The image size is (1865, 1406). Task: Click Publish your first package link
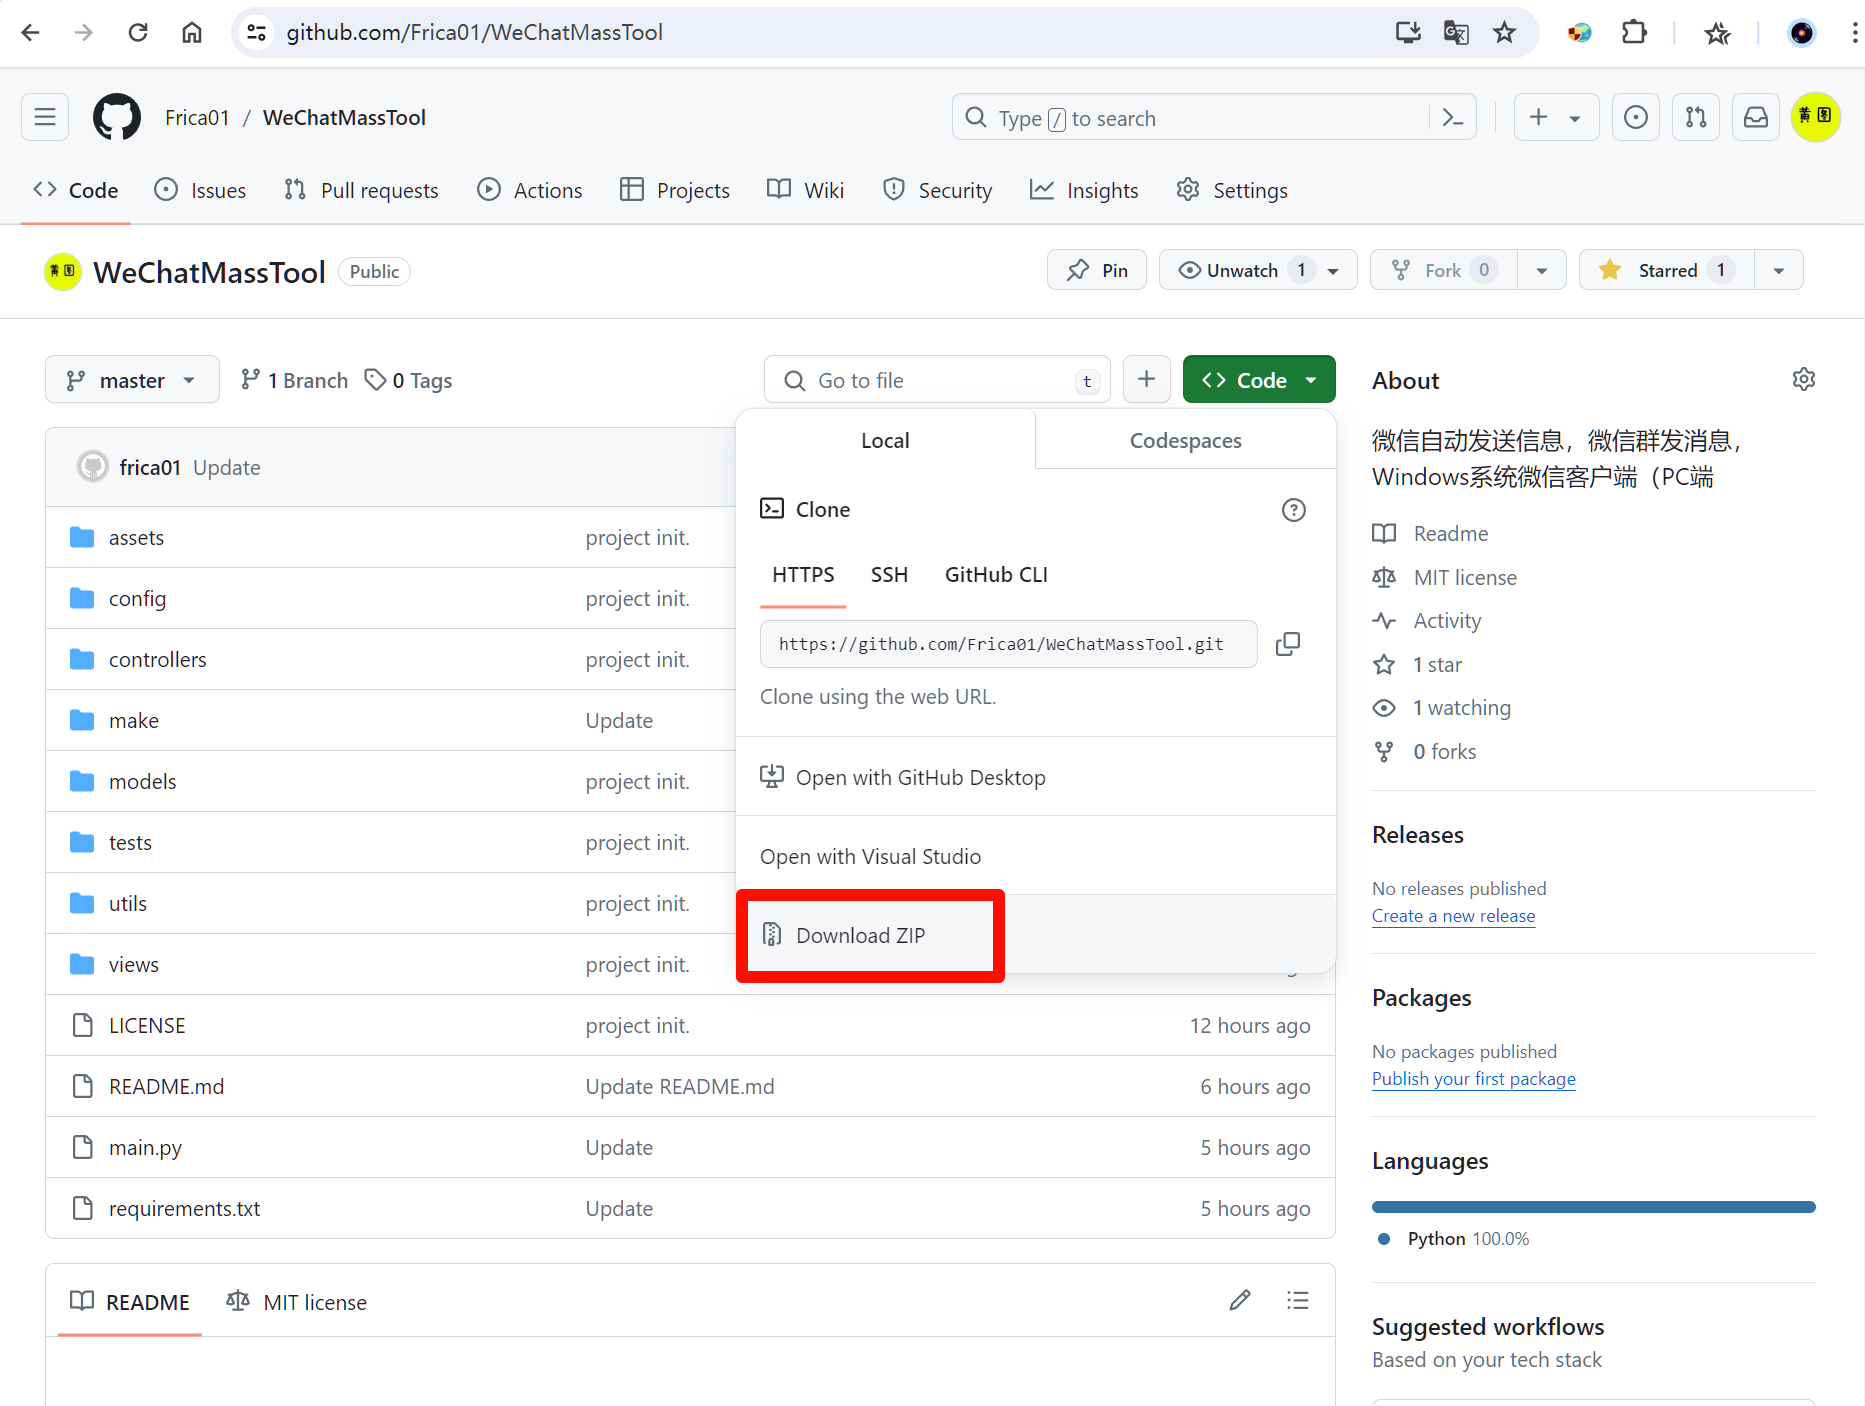coord(1474,1079)
